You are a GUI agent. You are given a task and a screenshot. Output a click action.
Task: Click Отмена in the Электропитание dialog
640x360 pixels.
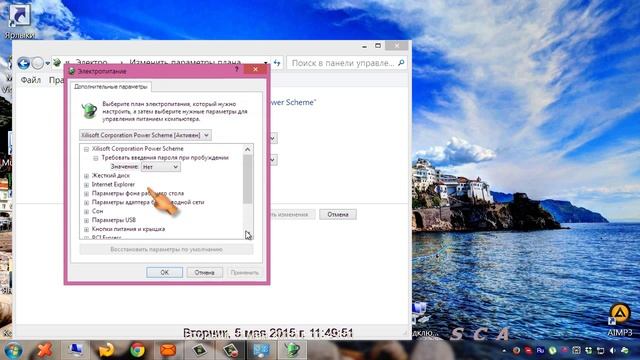[x=204, y=272]
